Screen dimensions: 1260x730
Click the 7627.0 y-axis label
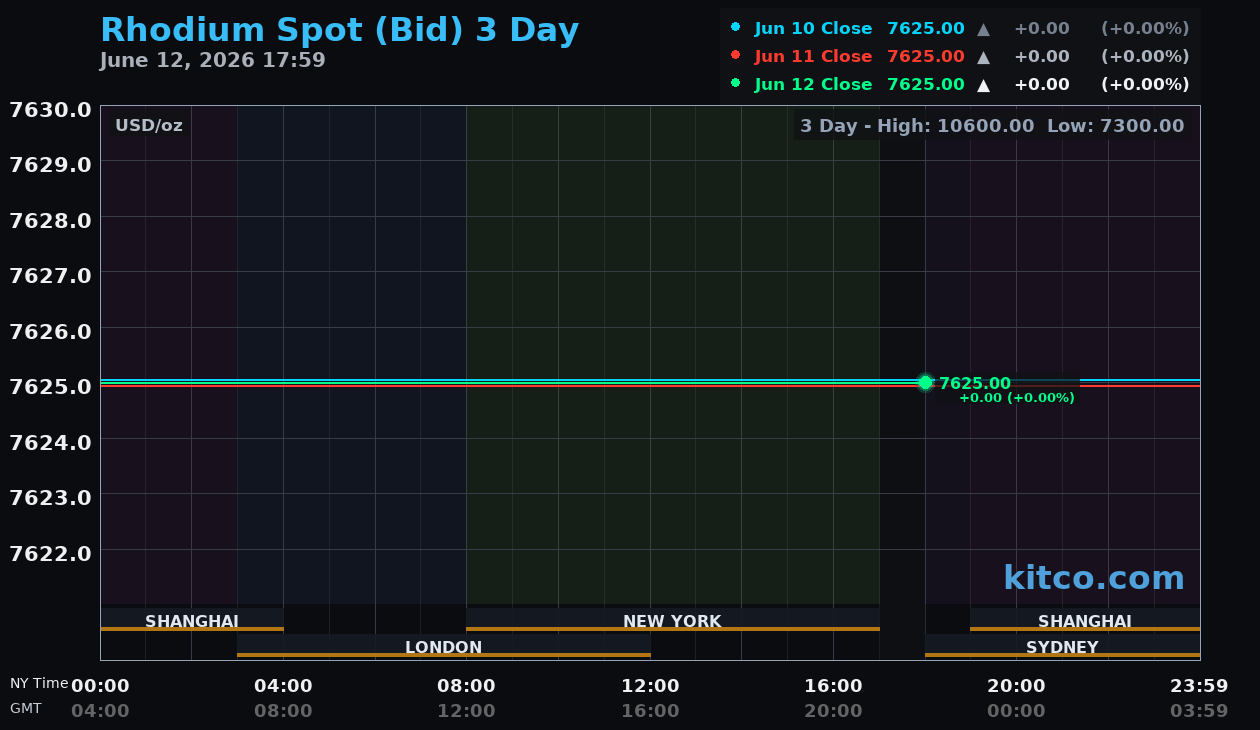coord(50,275)
